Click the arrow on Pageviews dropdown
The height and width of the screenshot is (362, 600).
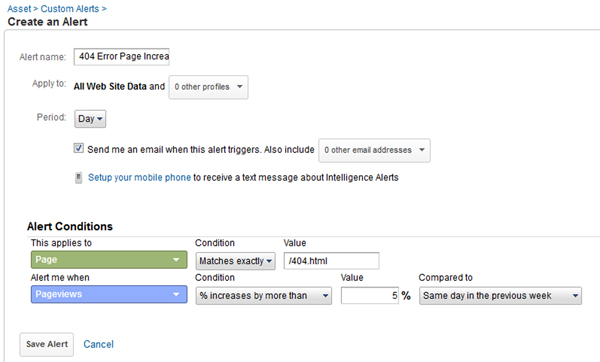coord(176,294)
